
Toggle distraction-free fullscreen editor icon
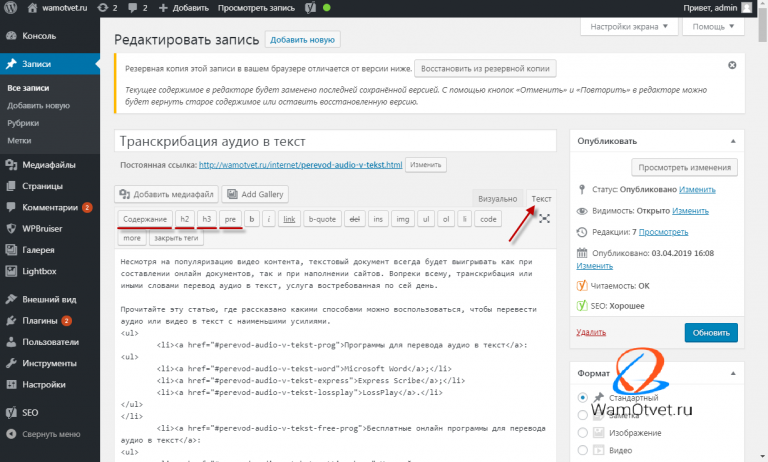pyautogui.click(x=544, y=218)
